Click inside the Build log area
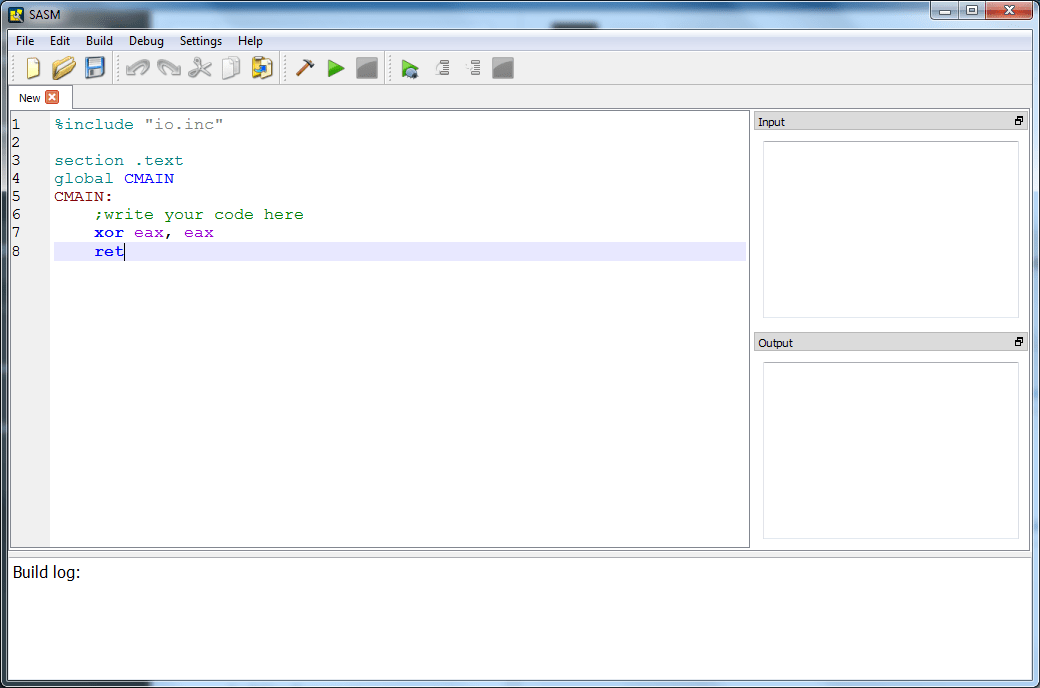1040x688 pixels. coord(520,620)
